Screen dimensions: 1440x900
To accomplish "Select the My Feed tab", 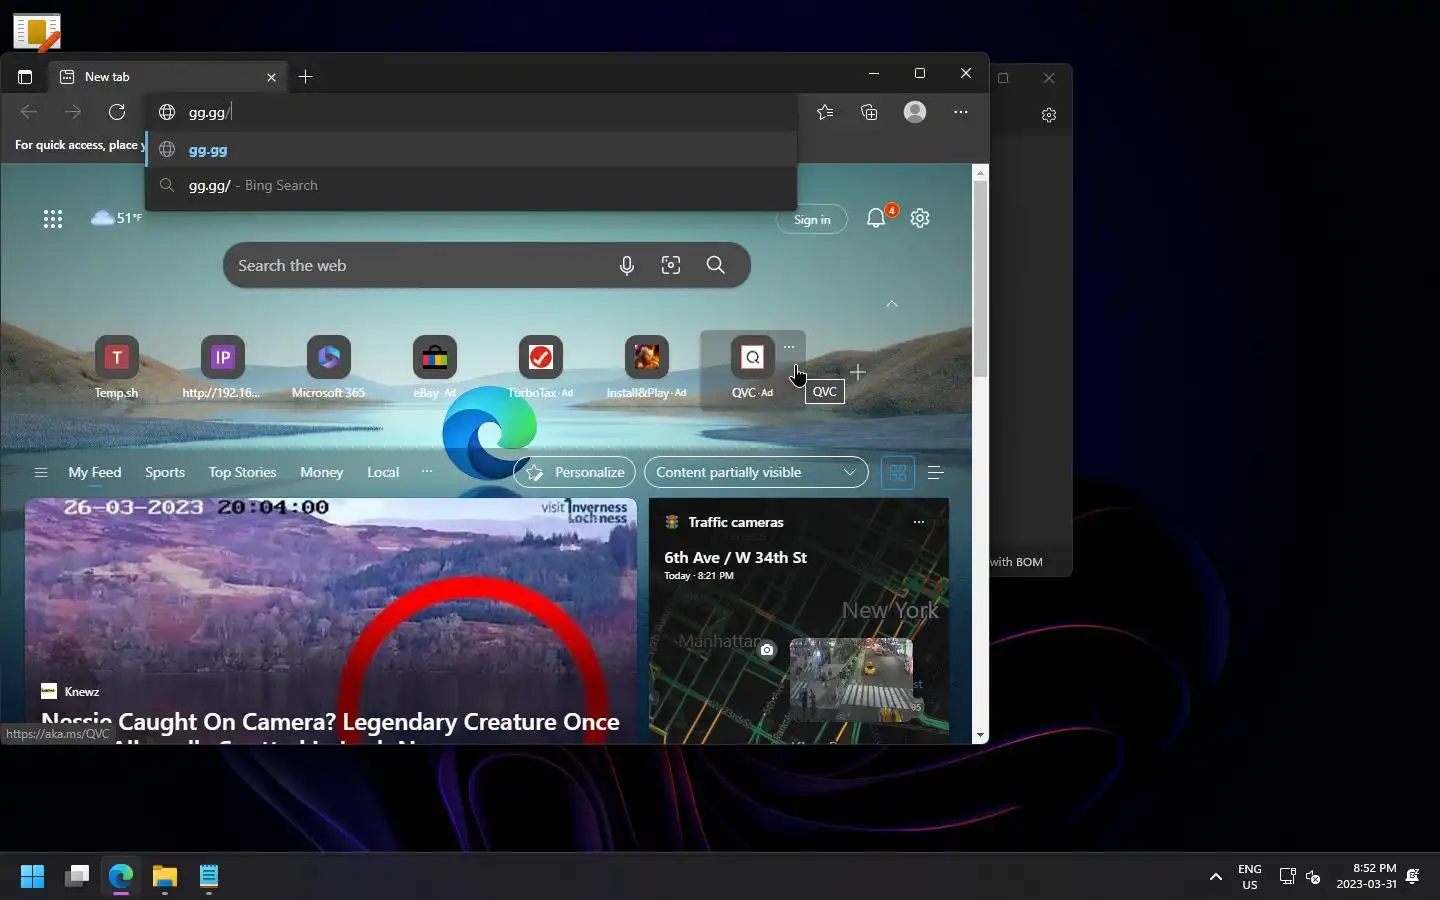I will tap(95, 472).
